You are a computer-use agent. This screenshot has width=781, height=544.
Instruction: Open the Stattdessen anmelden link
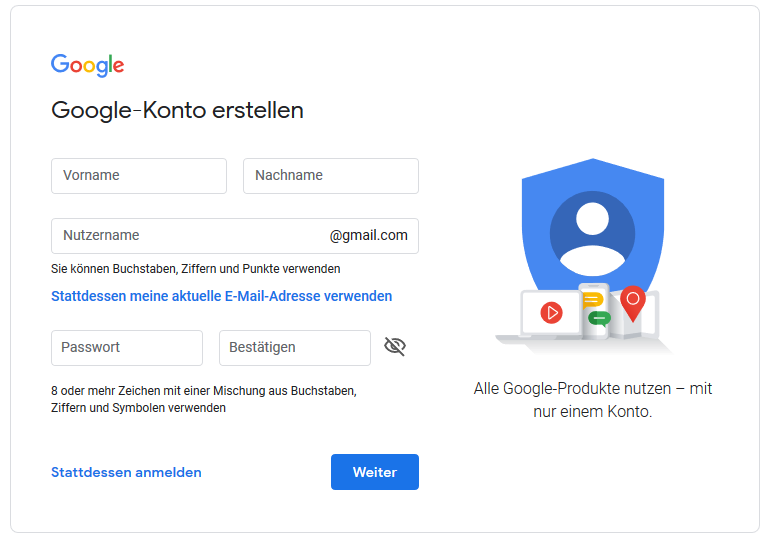pyautogui.click(x=126, y=472)
